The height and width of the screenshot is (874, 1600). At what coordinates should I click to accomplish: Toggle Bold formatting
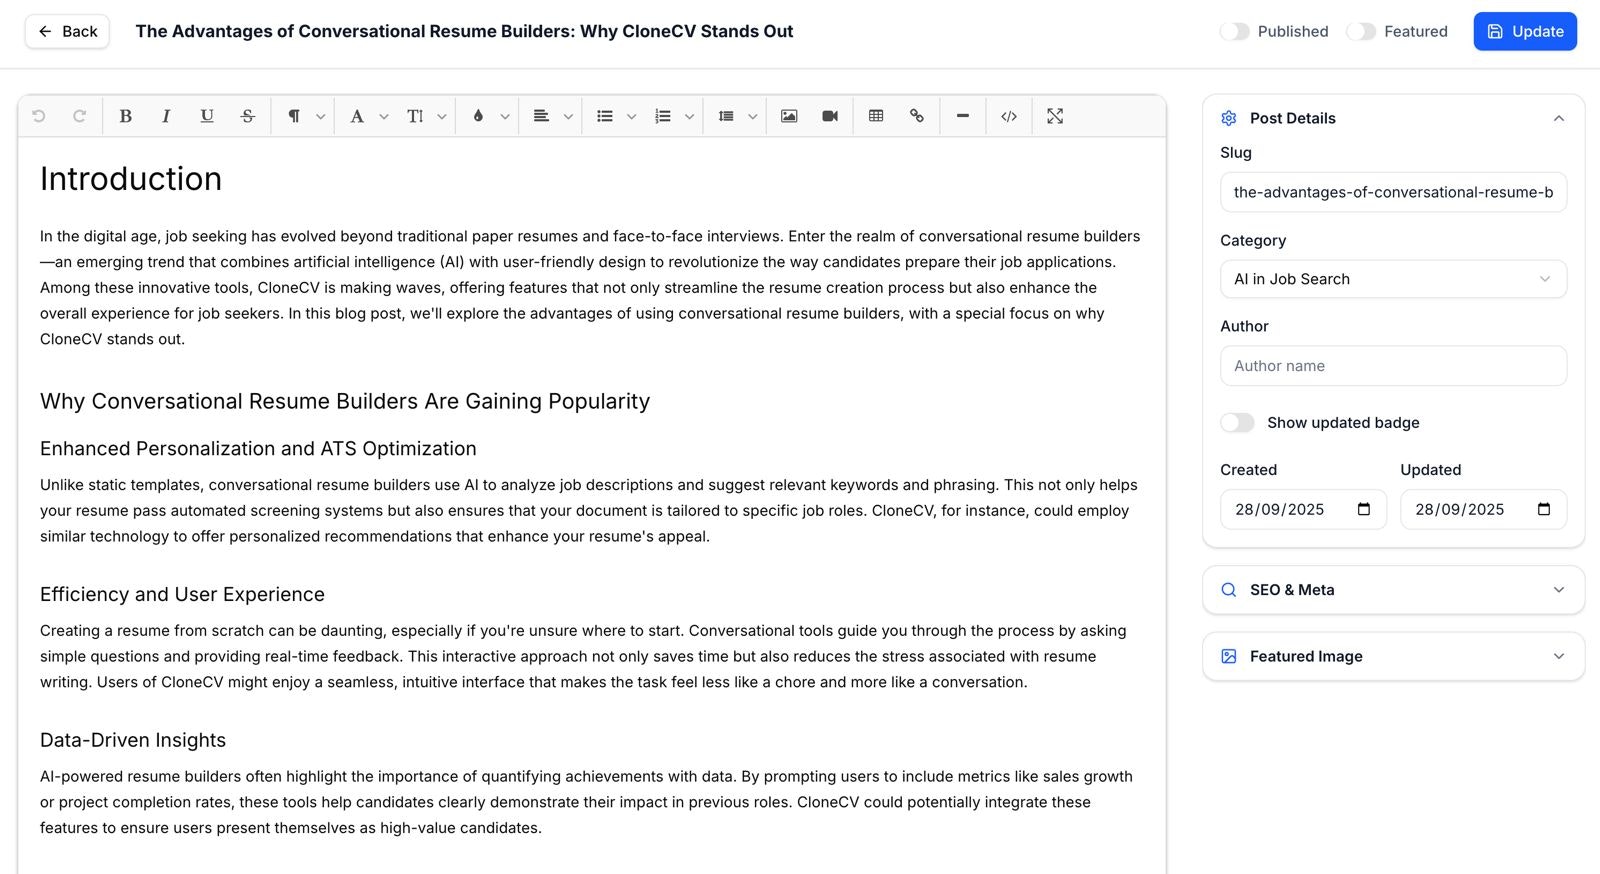coord(125,116)
